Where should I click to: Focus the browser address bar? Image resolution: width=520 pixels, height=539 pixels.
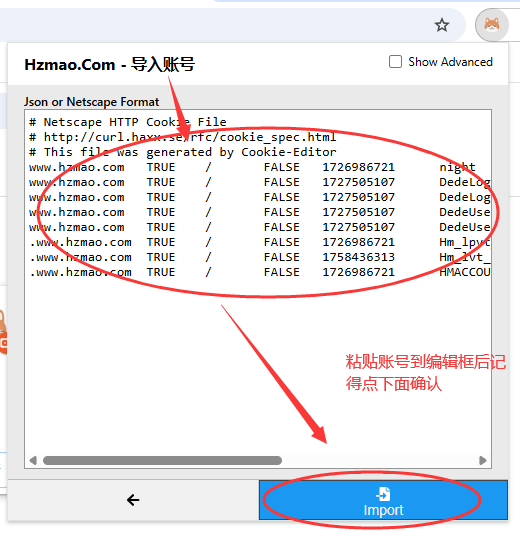[x=213, y=25]
